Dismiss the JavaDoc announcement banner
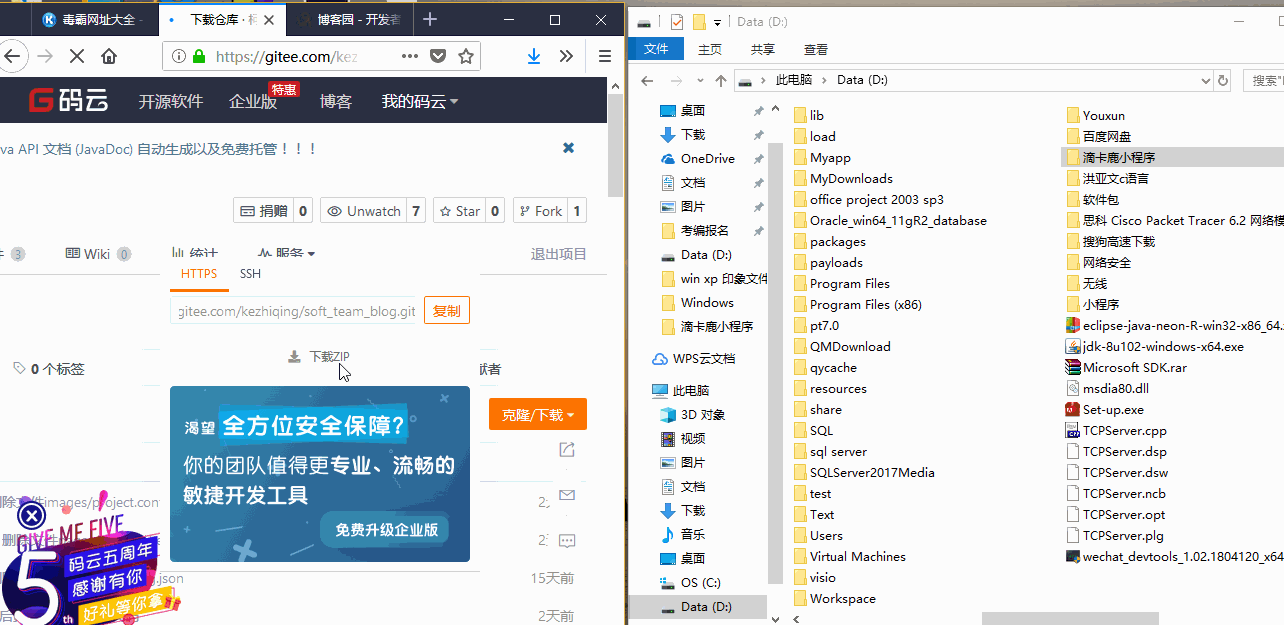Screen dimensions: 1284x625 coord(568,148)
